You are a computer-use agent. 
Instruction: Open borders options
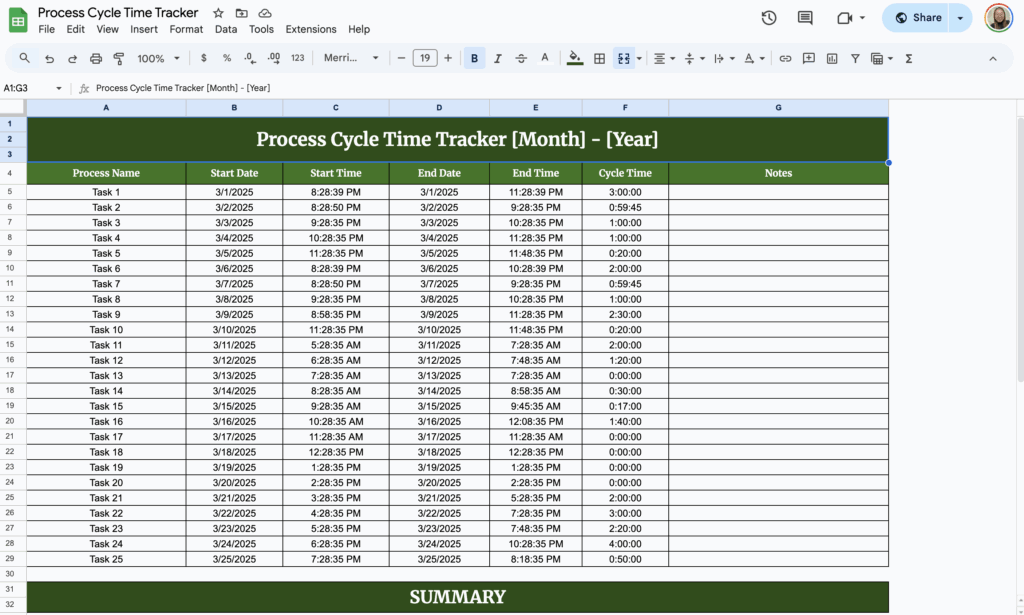[598, 58]
